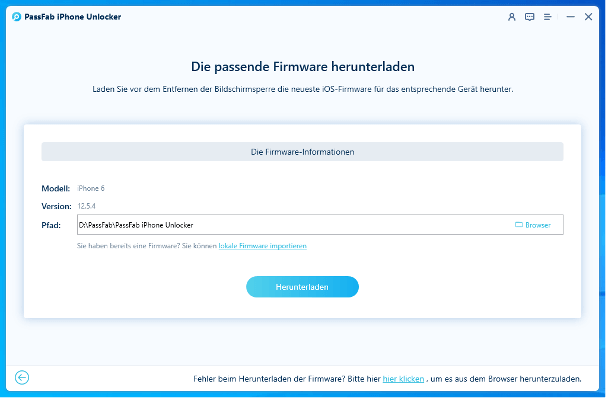
Task: Open the user account icon
Action: coord(511,17)
